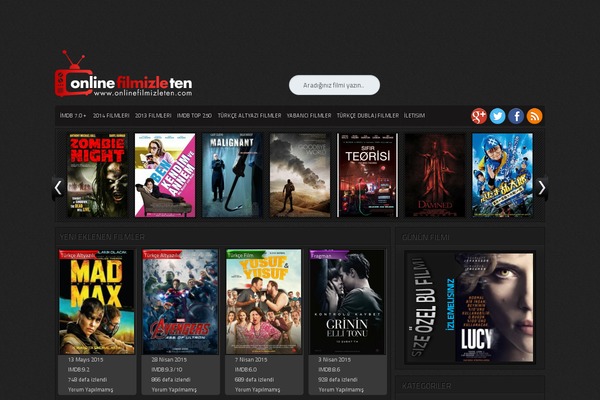Open Türkçe Dublaj Filmler menu item
Image resolution: width=600 pixels, height=400 pixels.
(x=368, y=116)
